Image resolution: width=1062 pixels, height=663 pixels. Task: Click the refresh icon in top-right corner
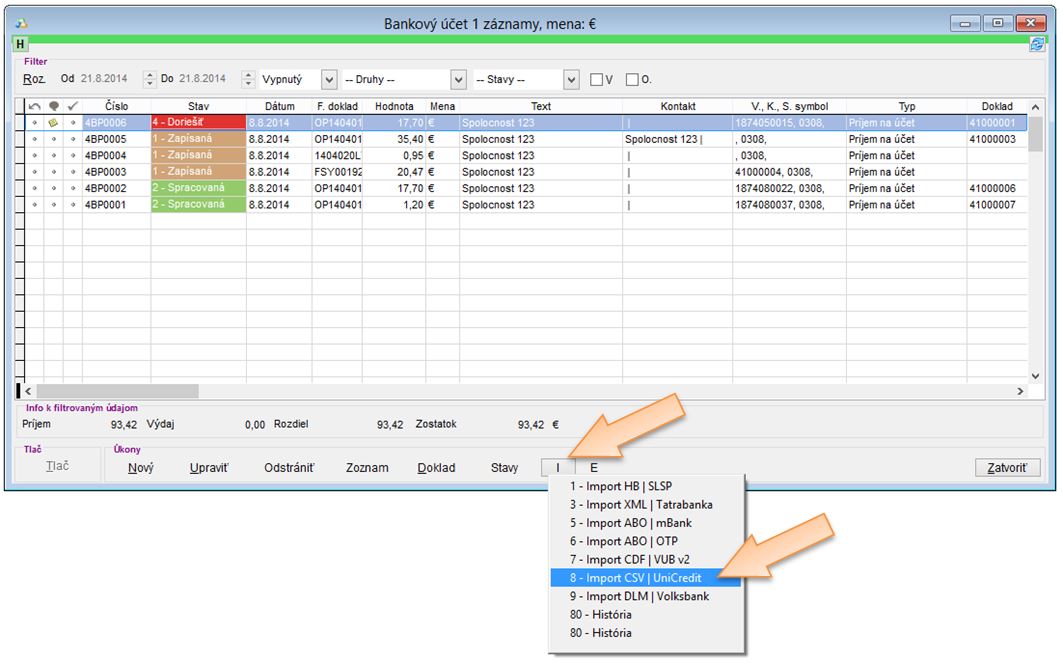[x=1037, y=43]
